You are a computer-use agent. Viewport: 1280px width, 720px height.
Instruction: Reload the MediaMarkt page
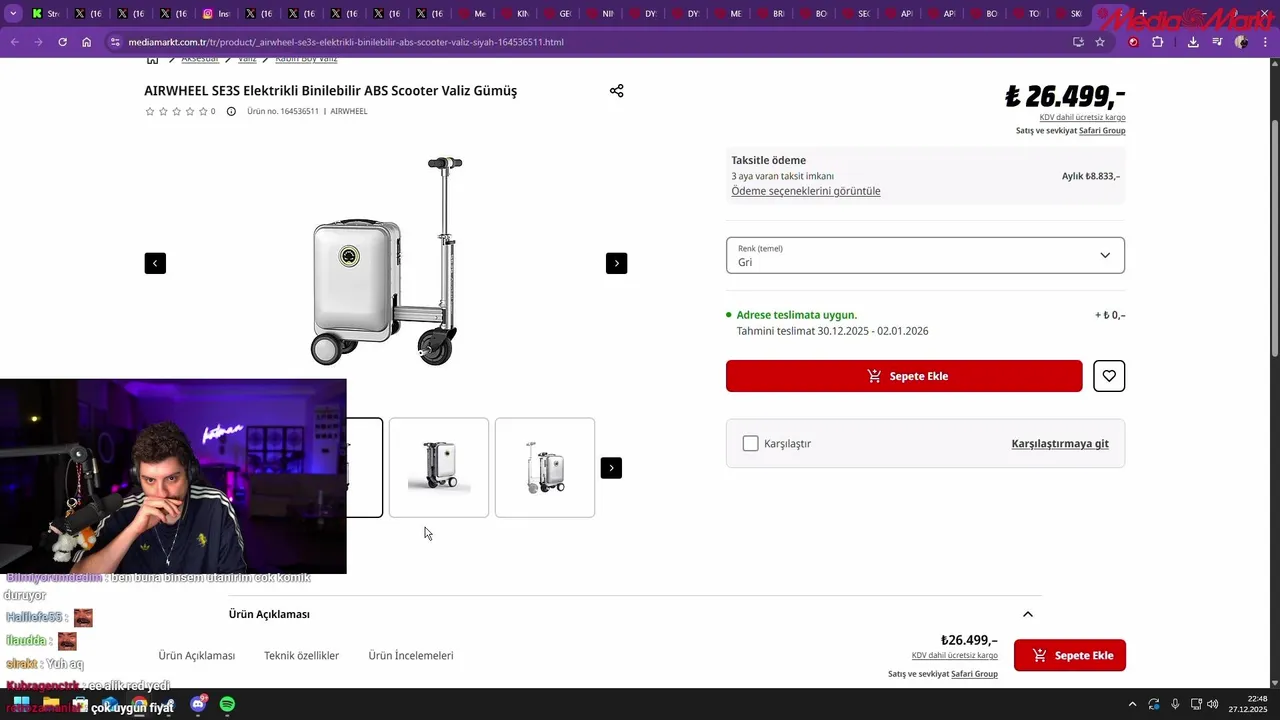coord(62,42)
